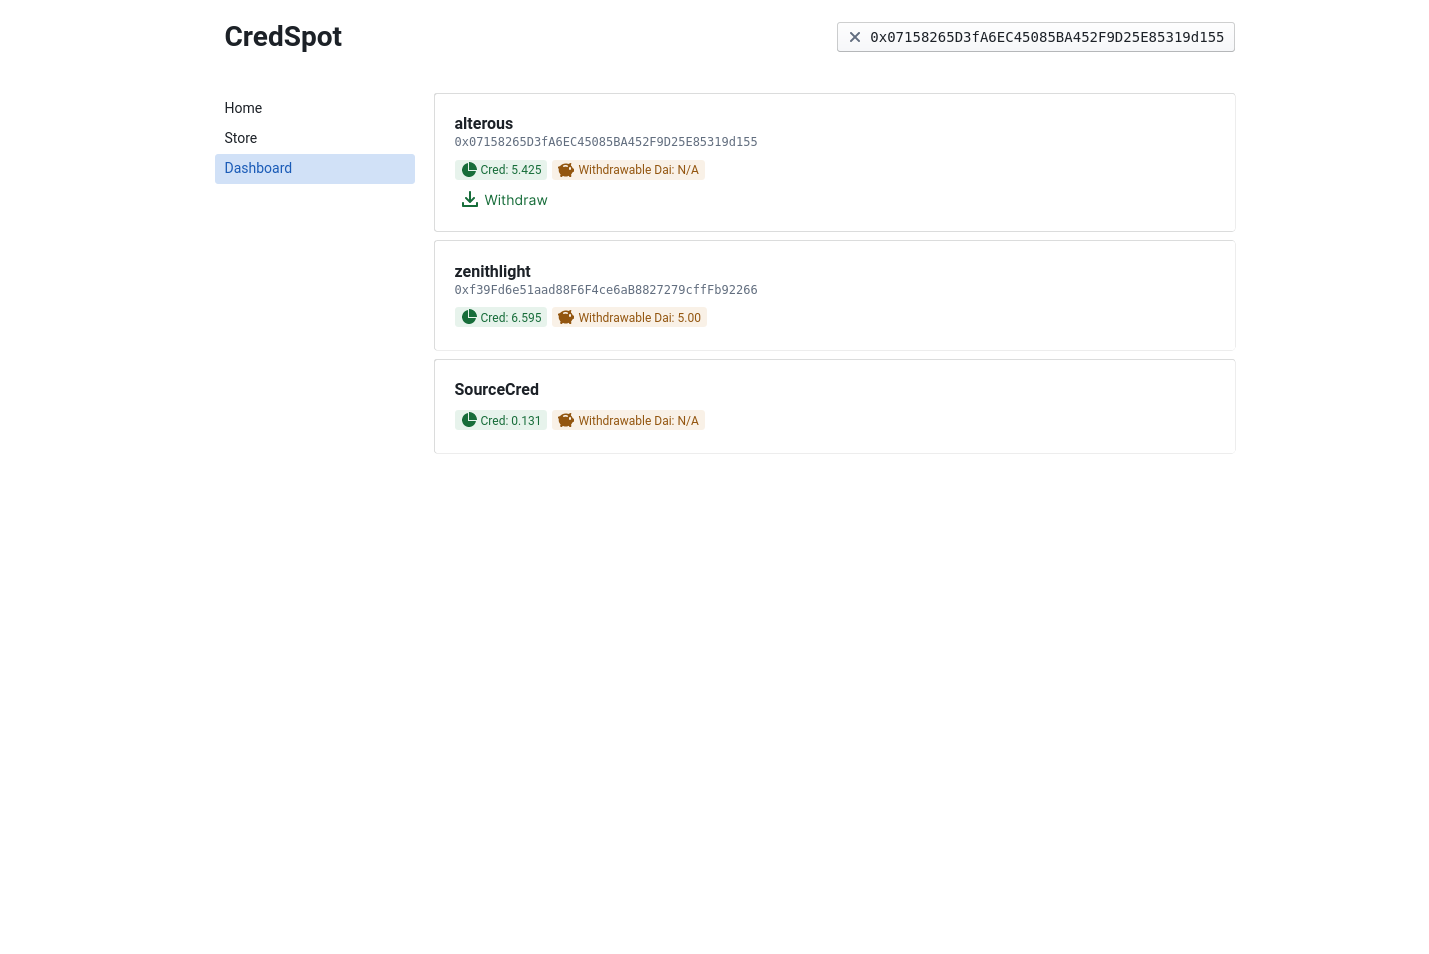
Task: Click the pie chart icon in alterous Cred badge
Action: coord(469,170)
